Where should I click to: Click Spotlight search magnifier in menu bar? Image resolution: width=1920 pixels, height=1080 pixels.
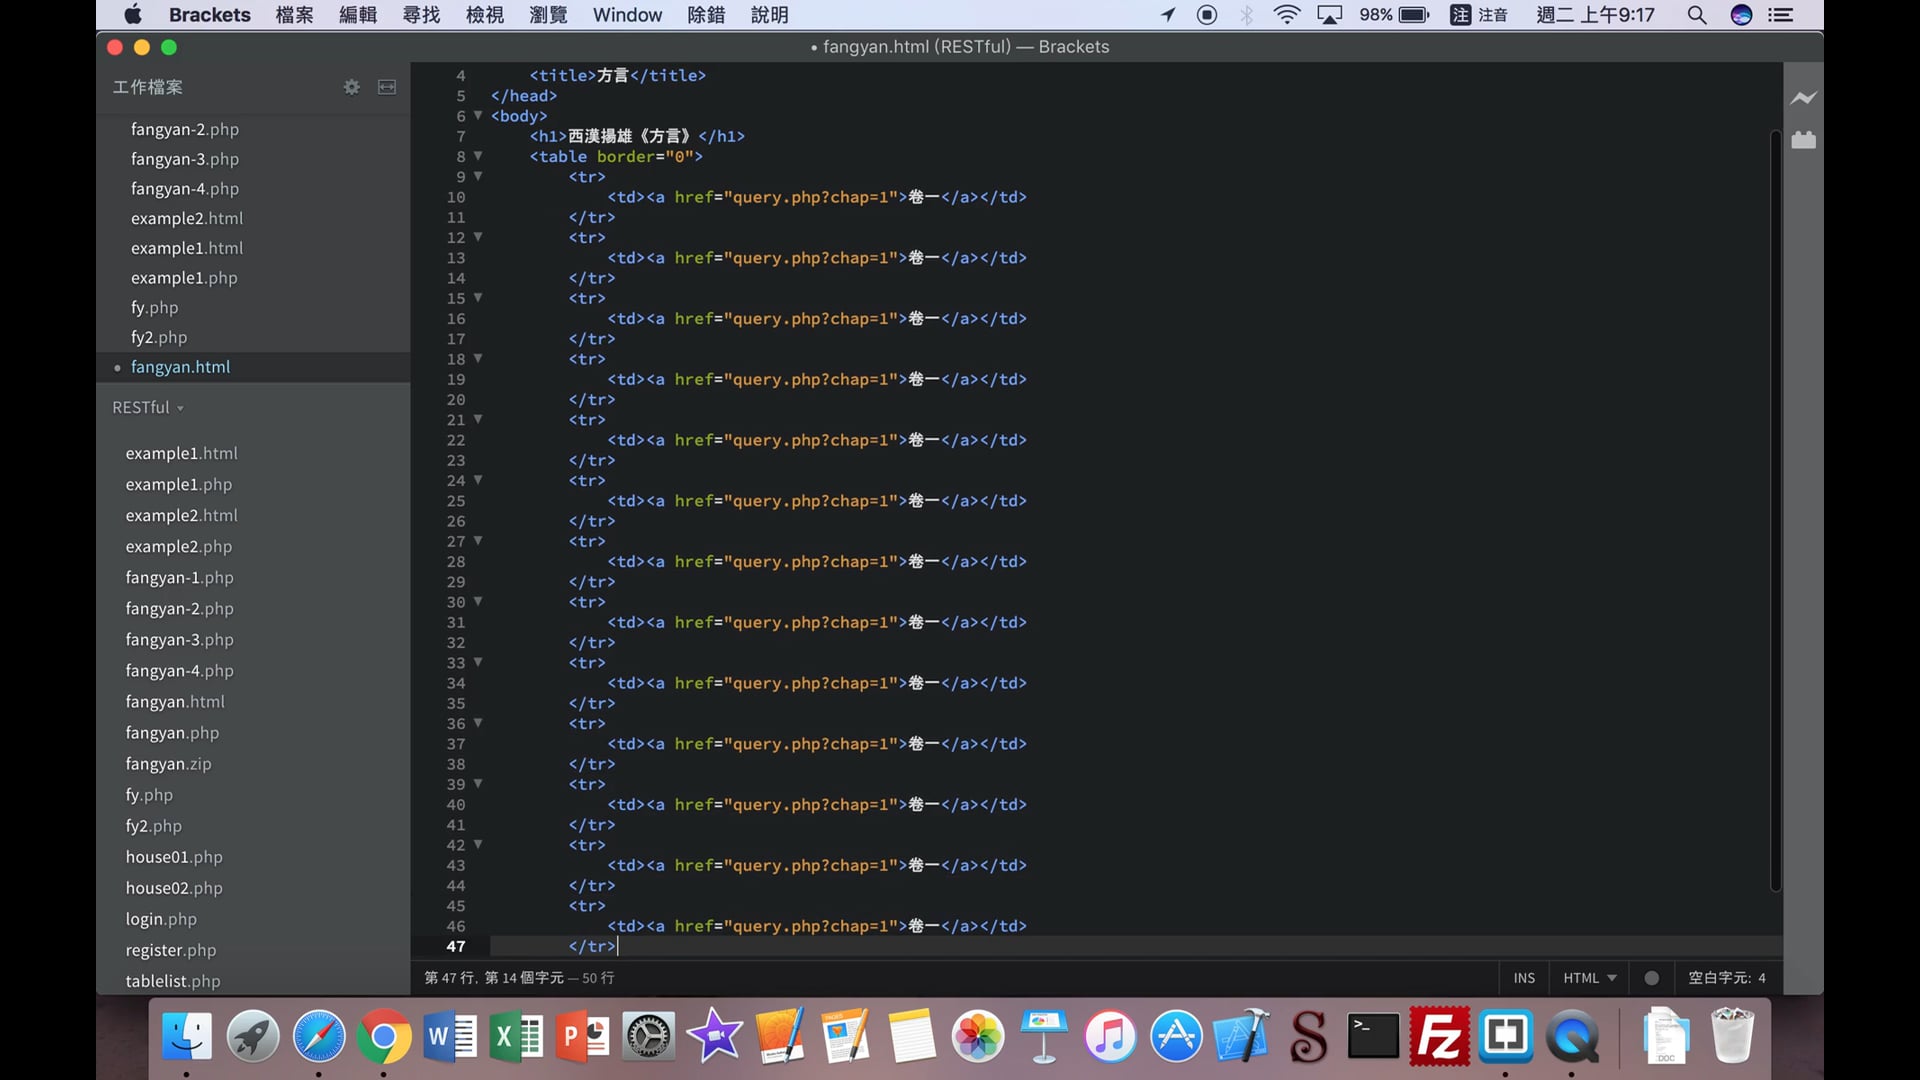[1696, 15]
